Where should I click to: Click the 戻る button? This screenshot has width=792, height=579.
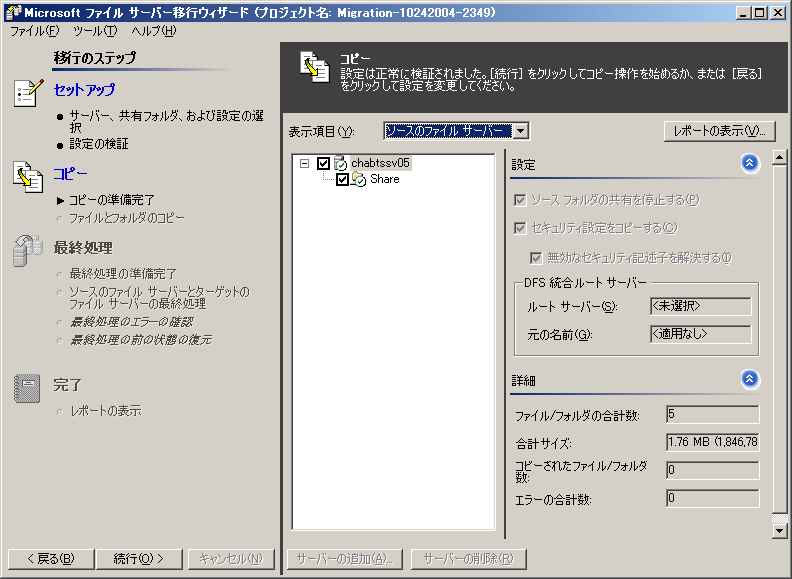[x=51, y=559]
